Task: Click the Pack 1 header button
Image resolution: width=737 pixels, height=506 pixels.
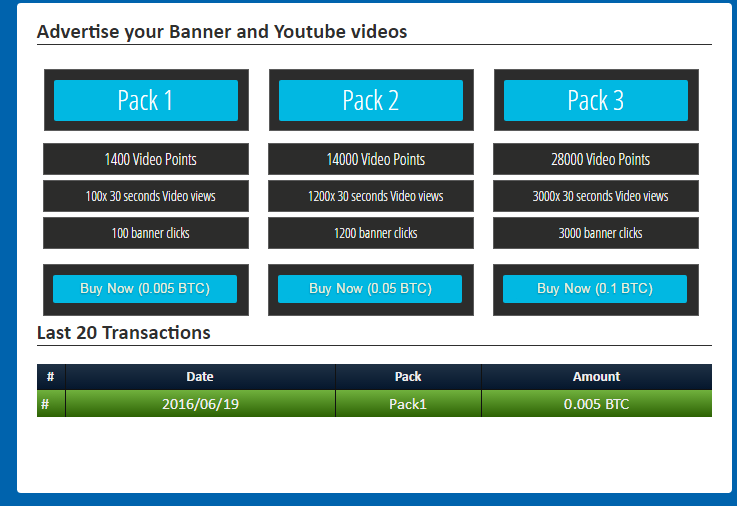Action: click(146, 100)
